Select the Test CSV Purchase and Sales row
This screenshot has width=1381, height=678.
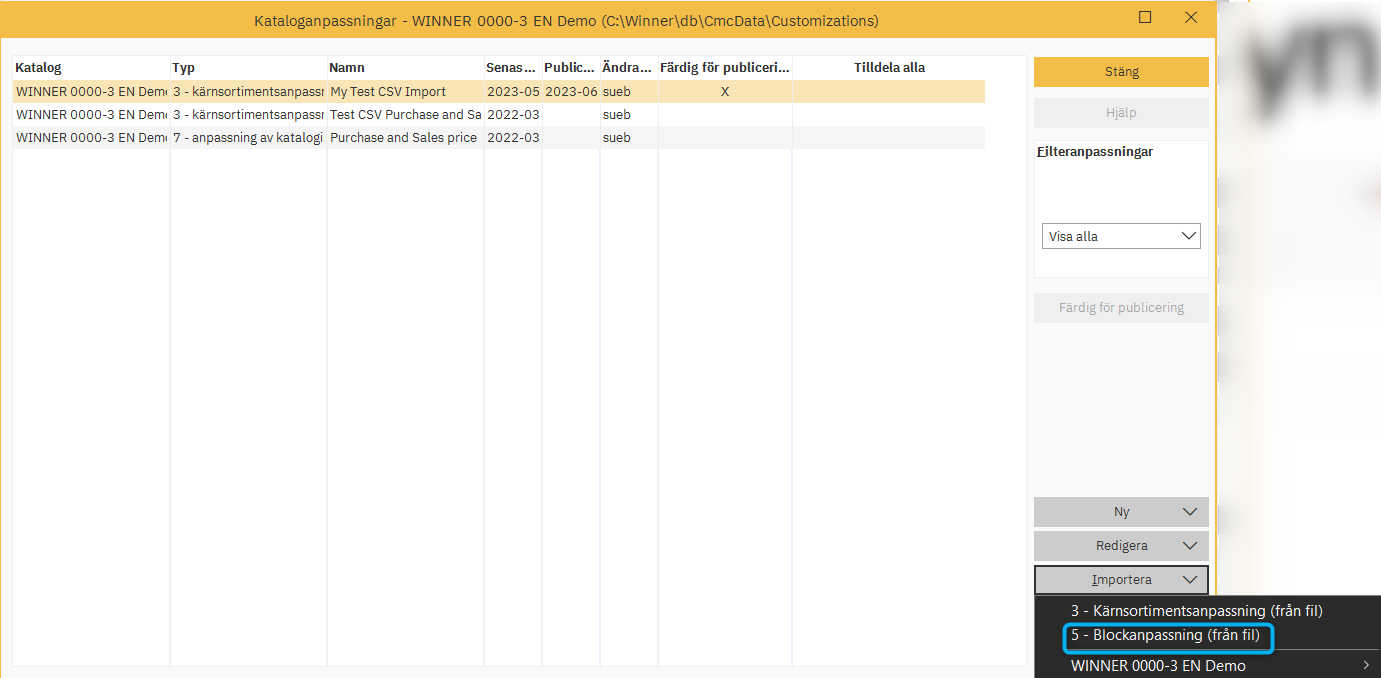[405, 115]
